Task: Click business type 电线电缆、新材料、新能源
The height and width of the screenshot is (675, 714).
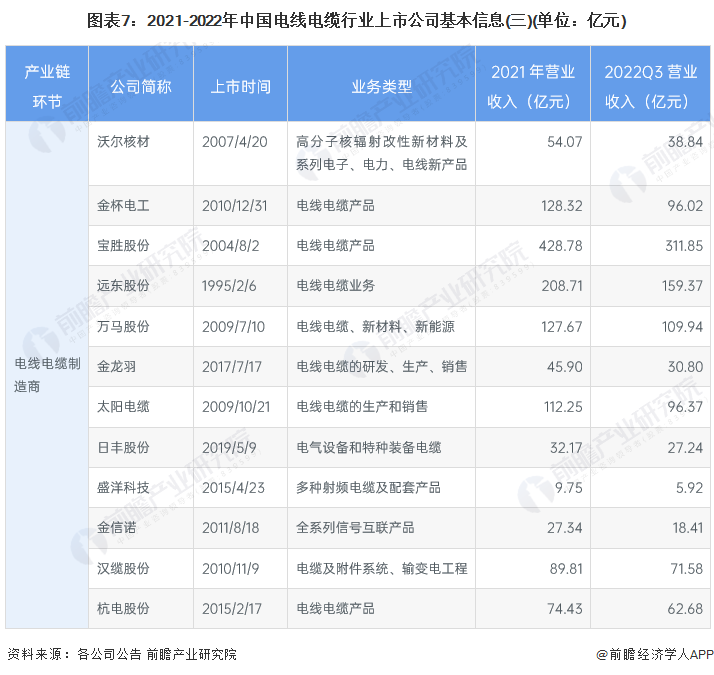Action: [375, 326]
